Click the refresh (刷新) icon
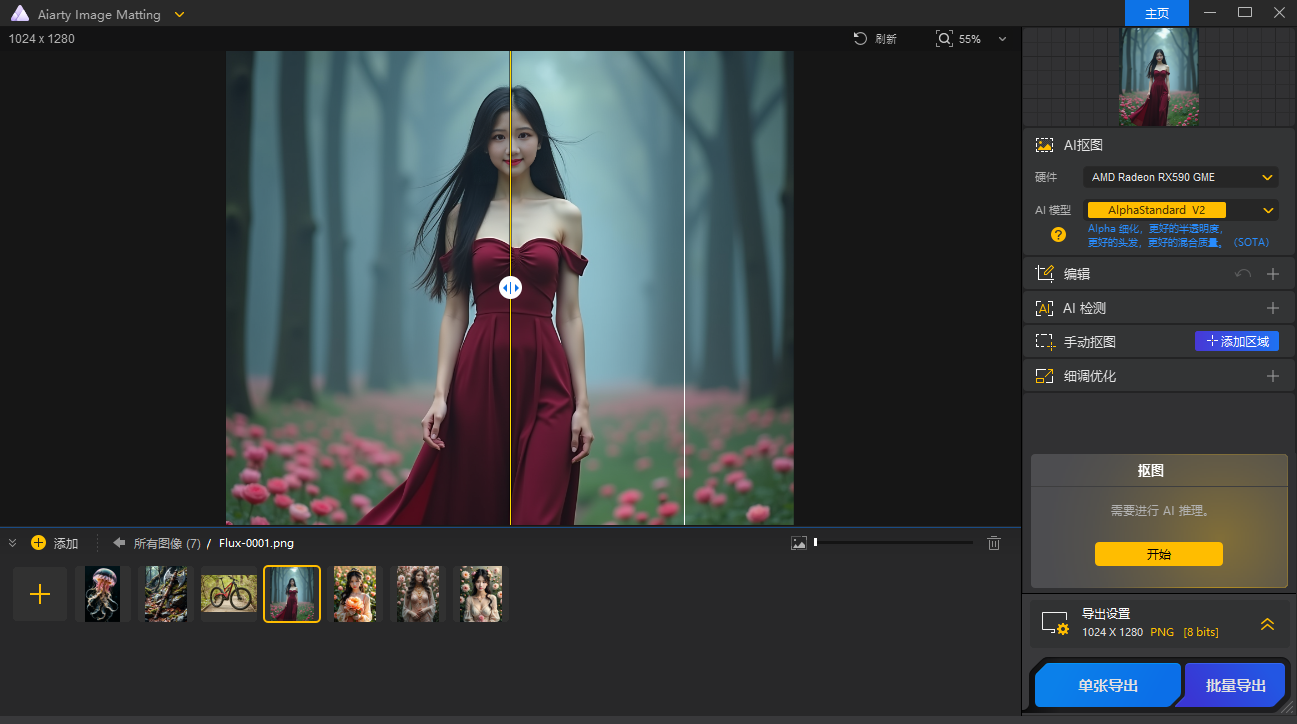Viewport: 1297px width, 724px height. click(x=860, y=39)
